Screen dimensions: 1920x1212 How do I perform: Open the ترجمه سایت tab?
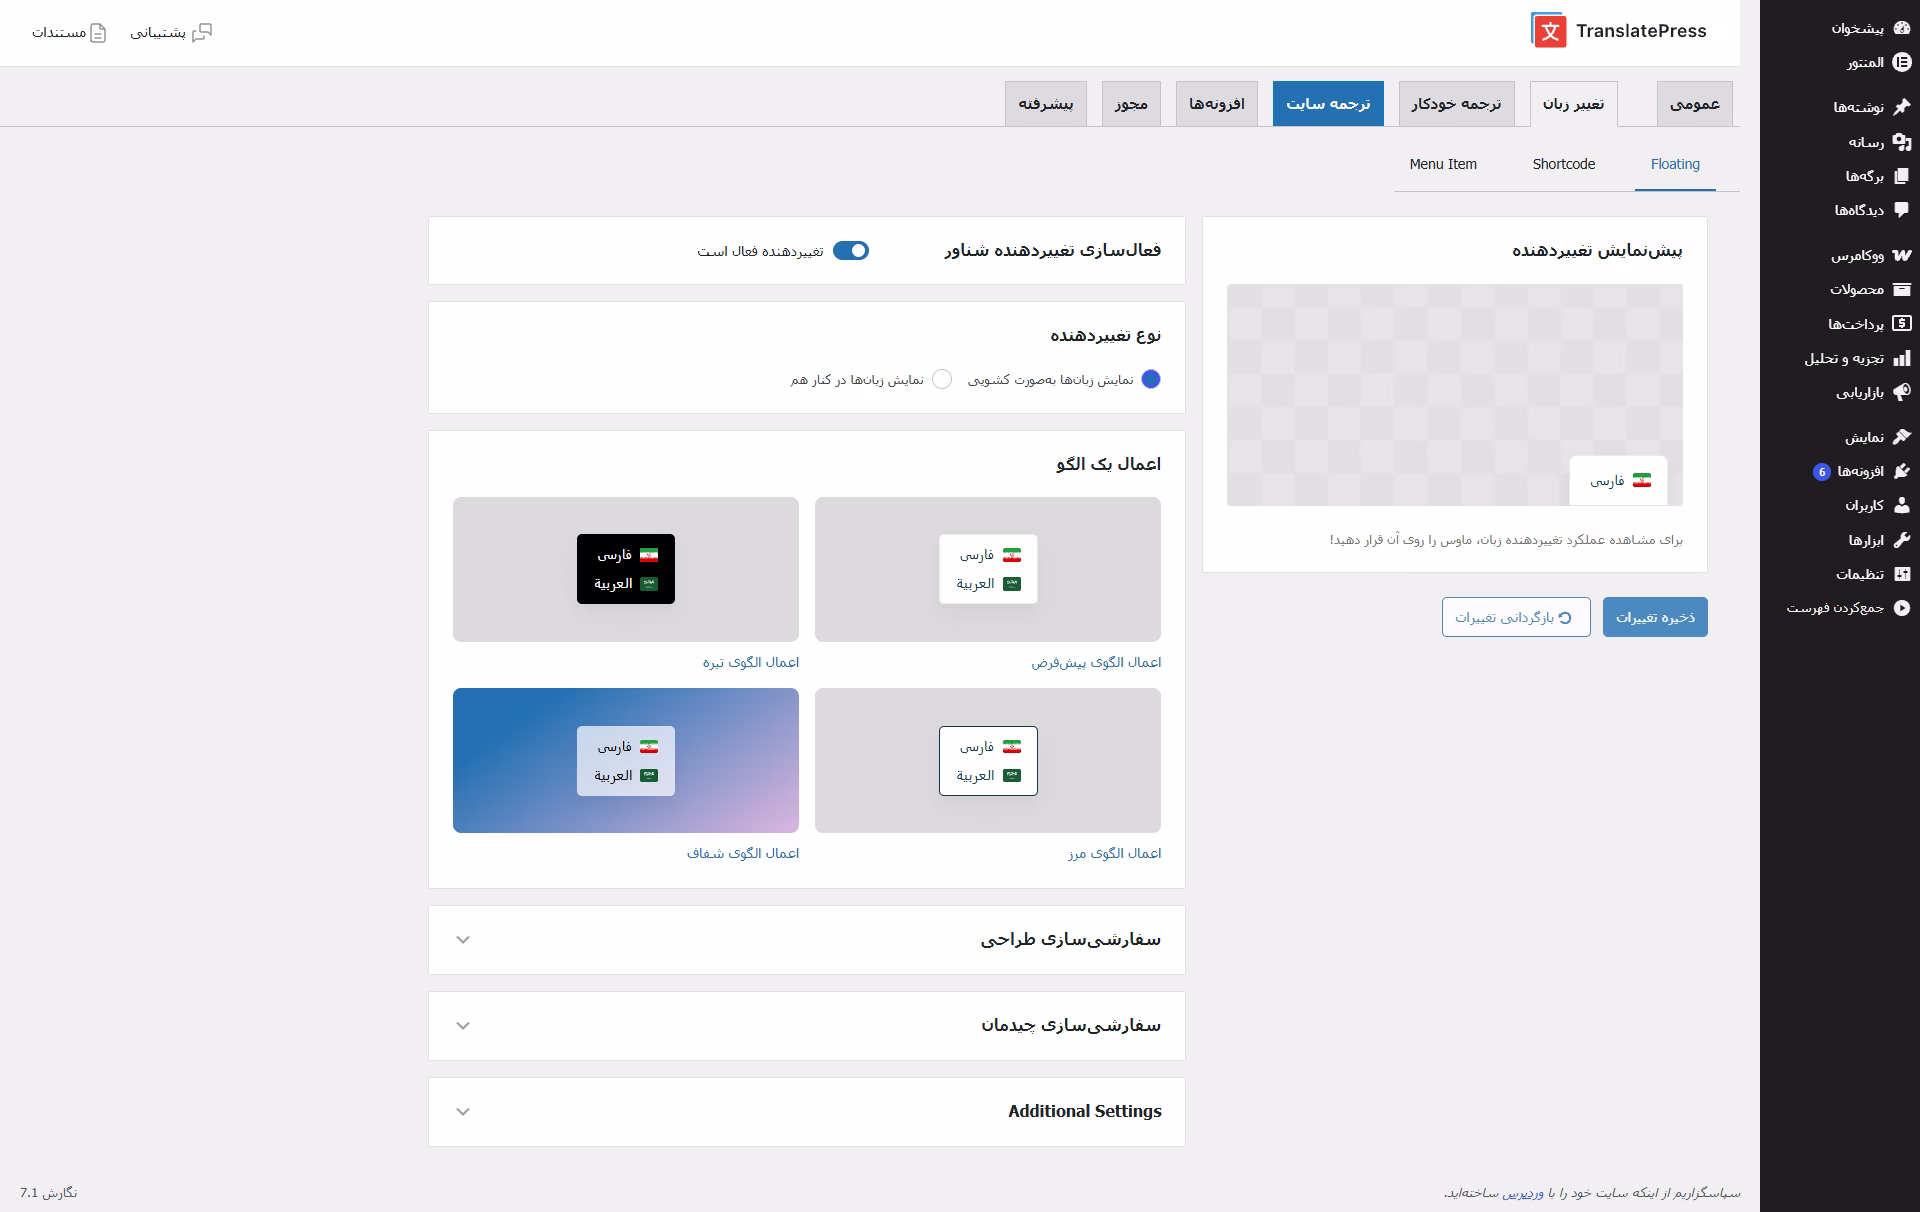coord(1328,104)
